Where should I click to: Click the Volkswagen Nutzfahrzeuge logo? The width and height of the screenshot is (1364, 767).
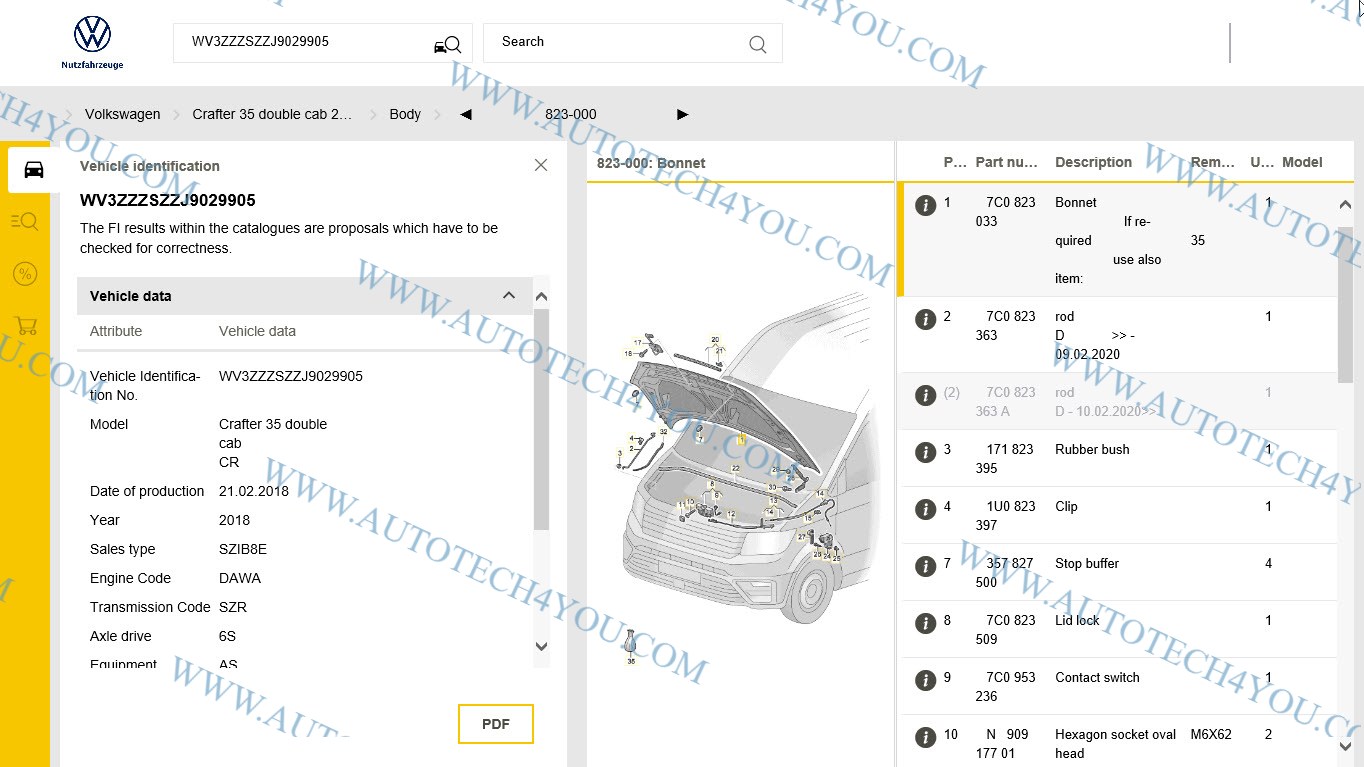coord(92,42)
